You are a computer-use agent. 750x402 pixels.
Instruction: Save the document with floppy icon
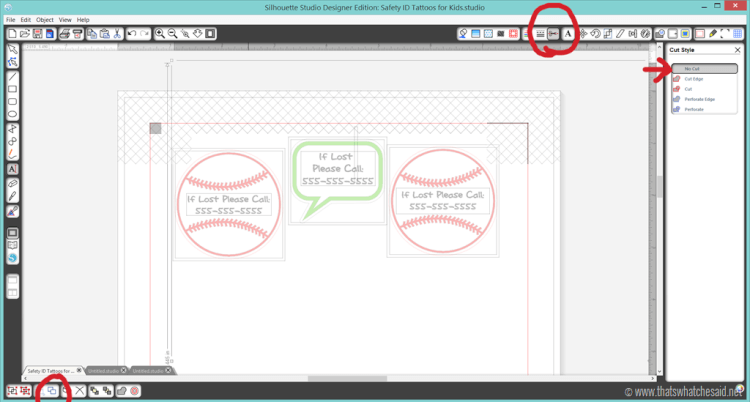click(37, 34)
